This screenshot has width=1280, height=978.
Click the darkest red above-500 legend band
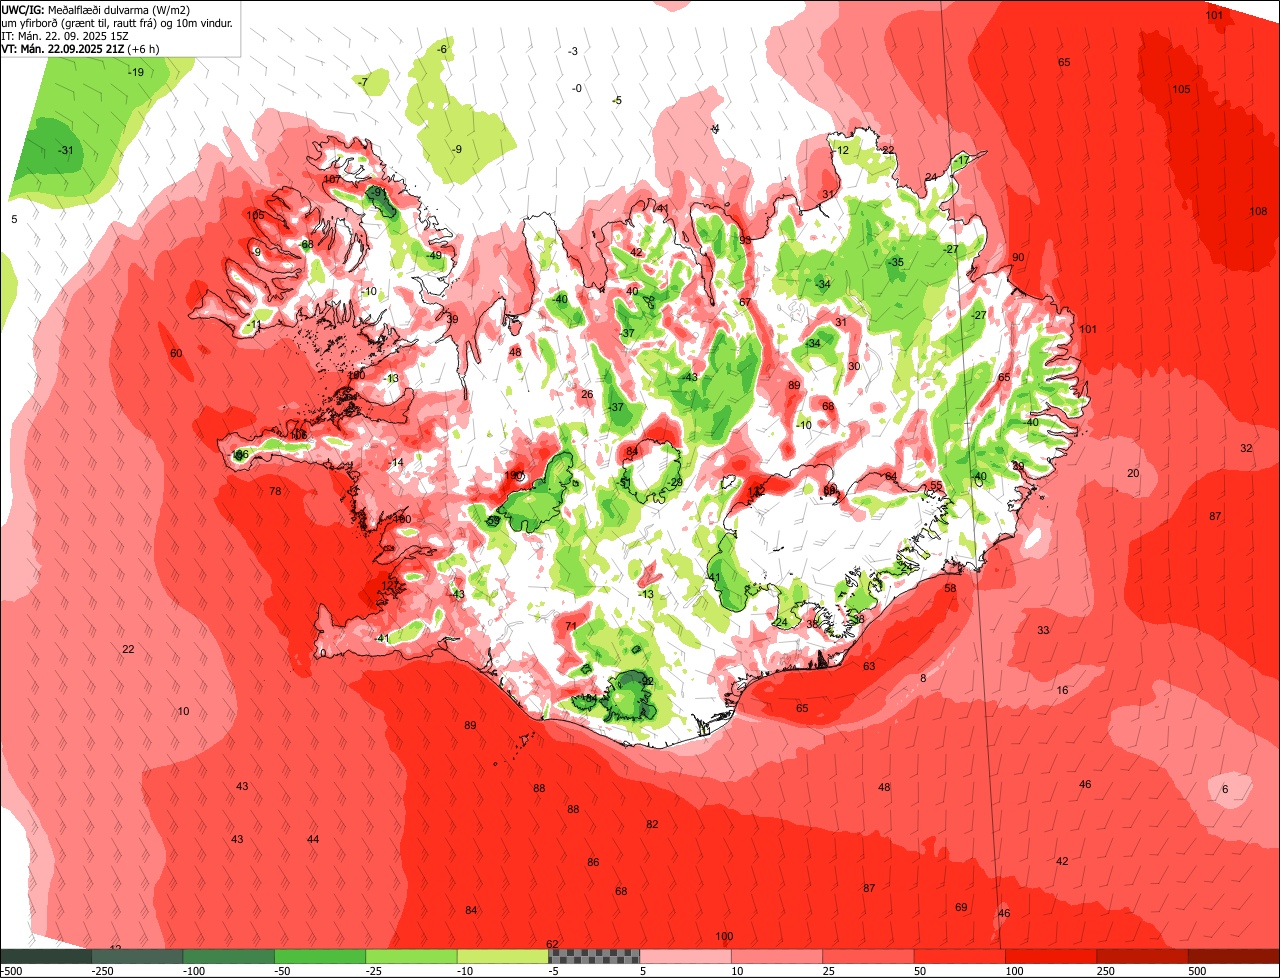click(x=1234, y=956)
